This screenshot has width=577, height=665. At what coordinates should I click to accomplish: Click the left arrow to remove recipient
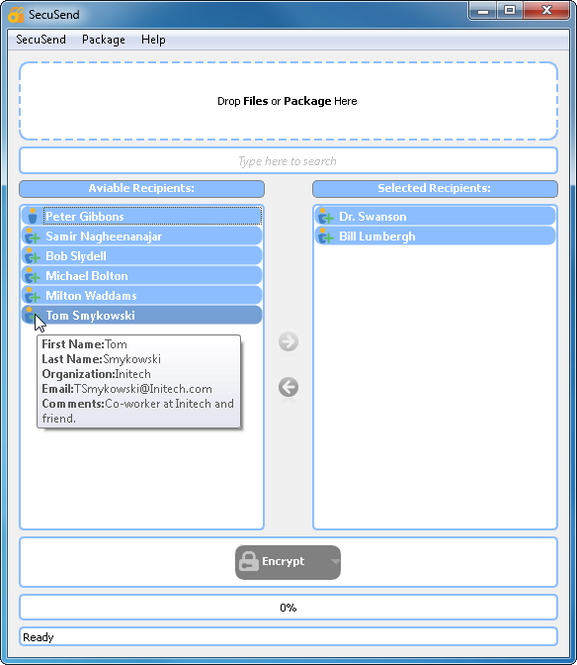pyautogui.click(x=288, y=387)
